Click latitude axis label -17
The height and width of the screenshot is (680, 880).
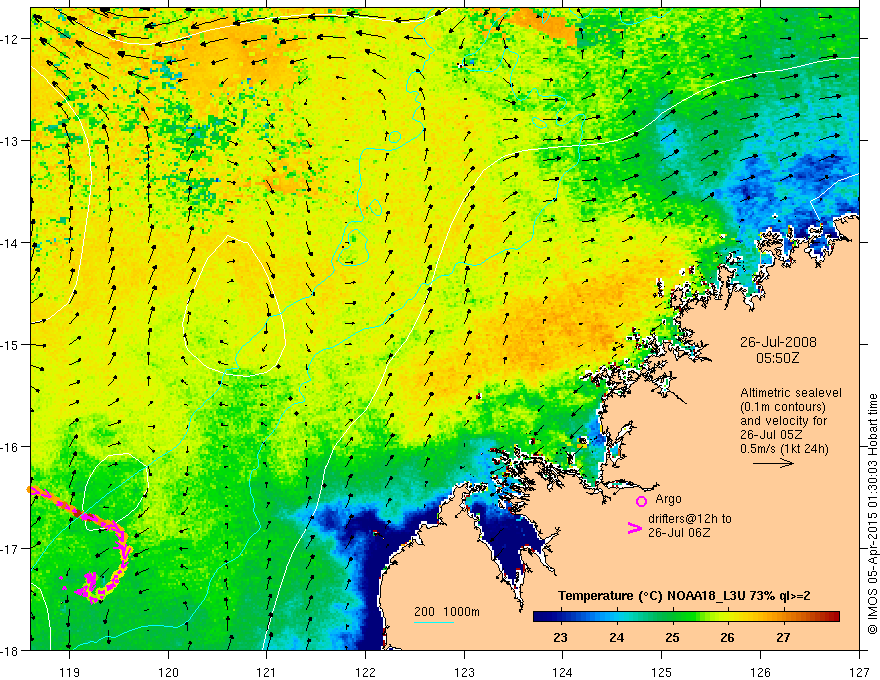pos(11,548)
